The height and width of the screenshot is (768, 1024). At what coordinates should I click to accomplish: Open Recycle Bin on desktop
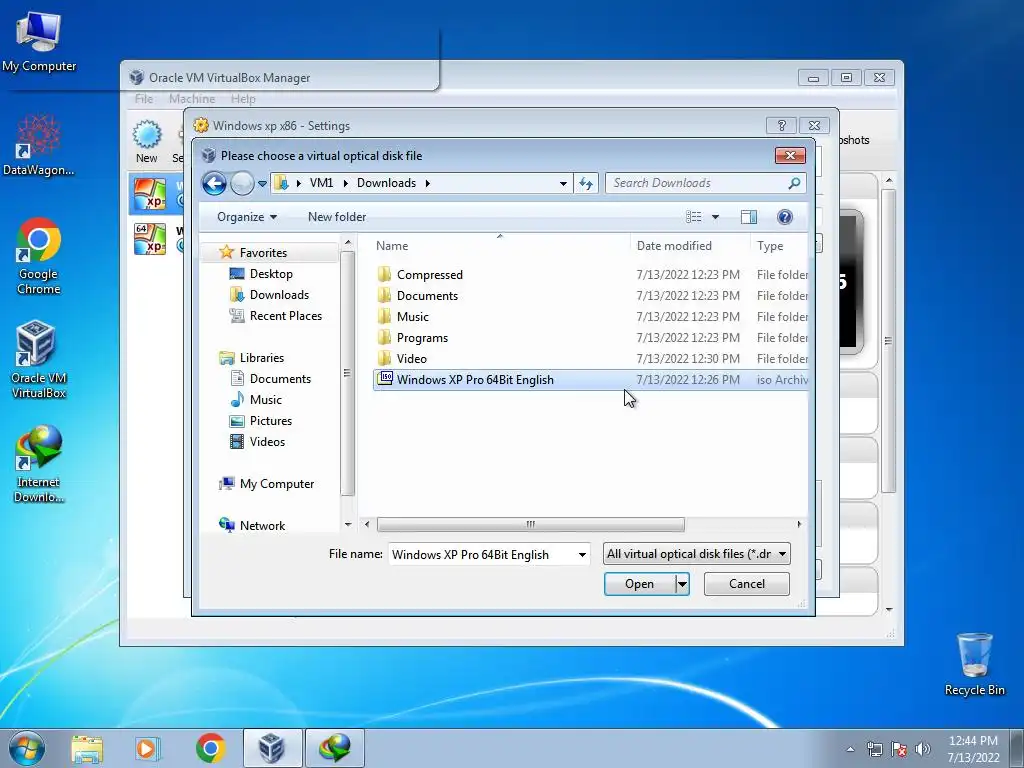(974, 664)
